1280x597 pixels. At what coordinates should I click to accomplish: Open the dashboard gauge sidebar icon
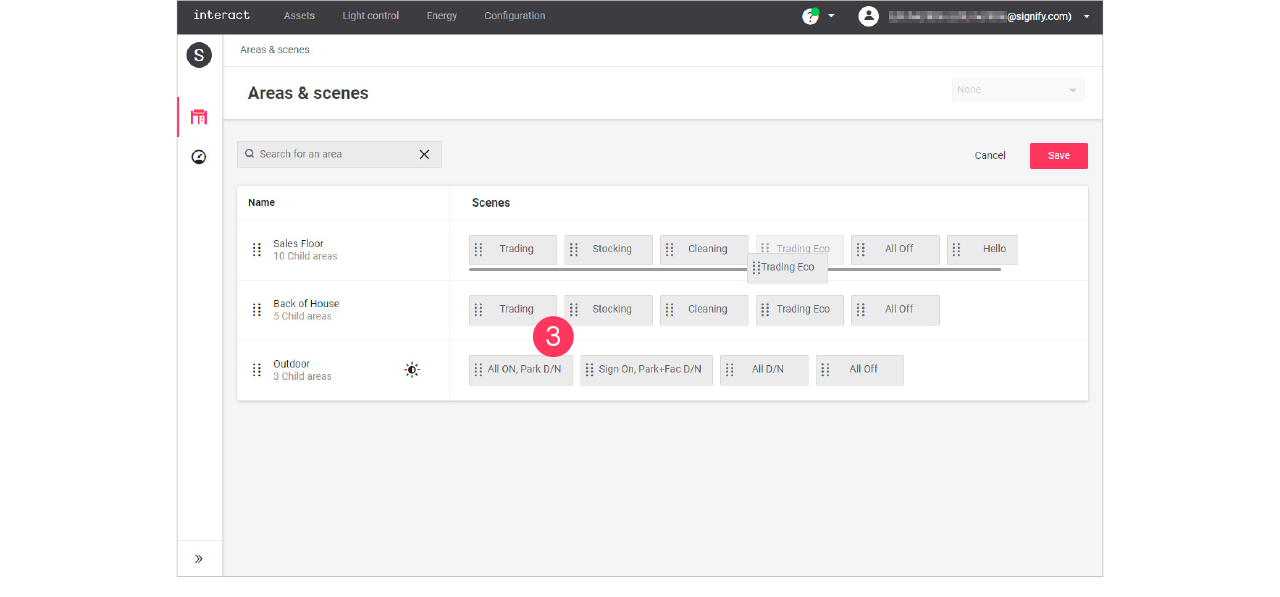(199, 157)
